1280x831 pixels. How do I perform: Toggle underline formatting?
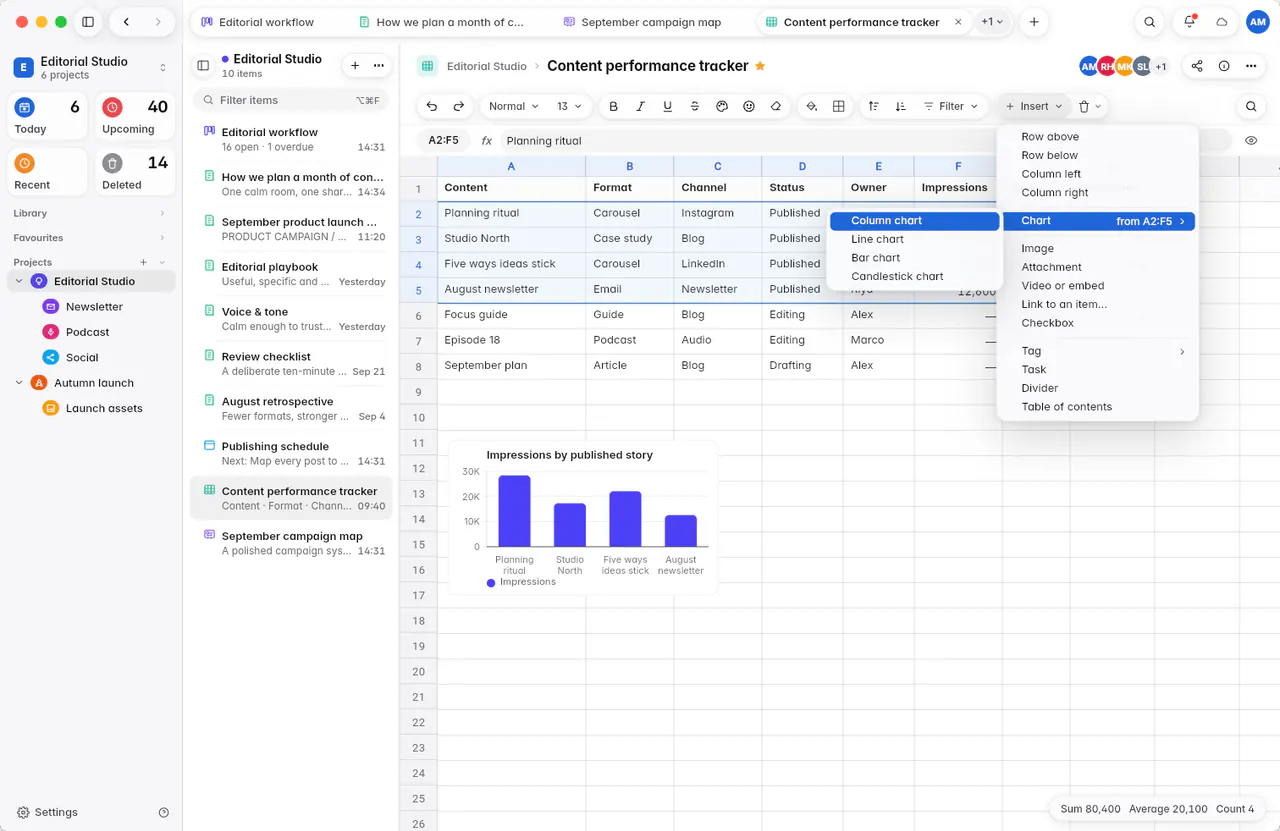(x=668, y=106)
